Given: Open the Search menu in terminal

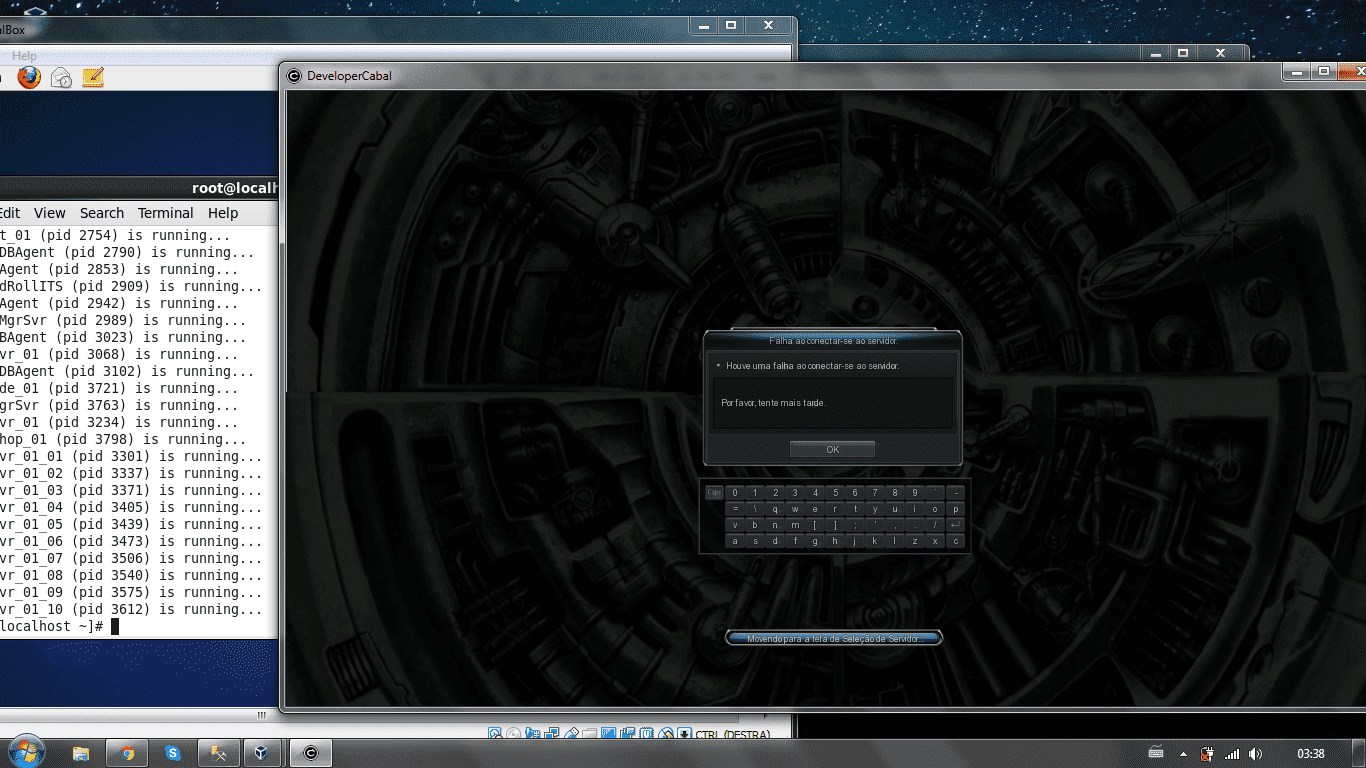Looking at the screenshot, I should 102,213.
